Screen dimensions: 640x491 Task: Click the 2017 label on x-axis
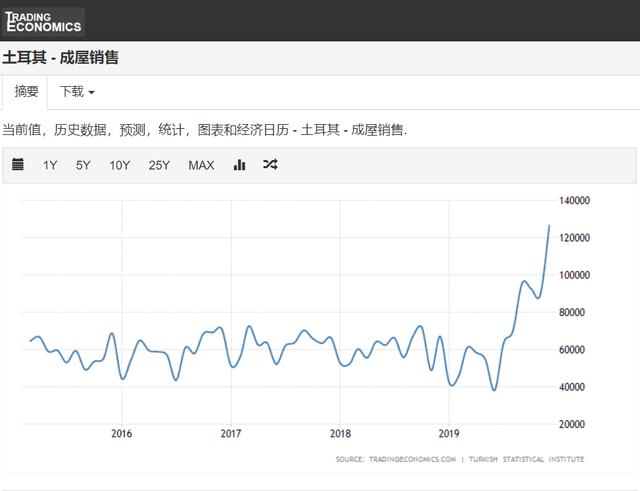(x=231, y=434)
